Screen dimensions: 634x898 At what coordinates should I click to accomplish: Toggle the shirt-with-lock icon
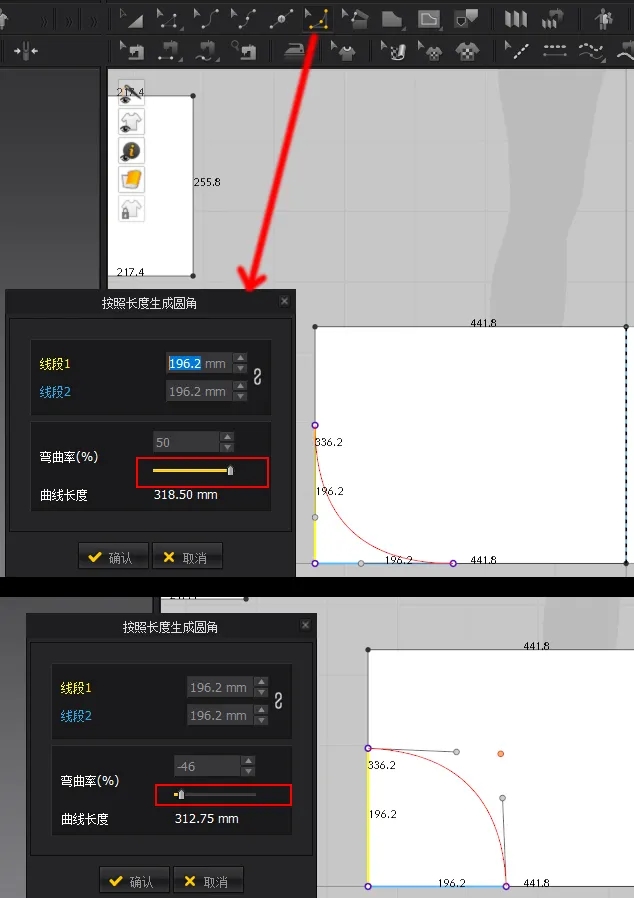(131, 208)
